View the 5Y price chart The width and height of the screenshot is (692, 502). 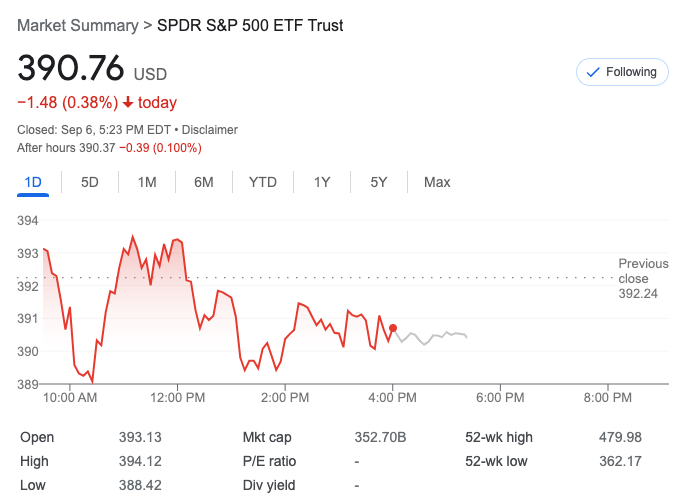click(379, 182)
